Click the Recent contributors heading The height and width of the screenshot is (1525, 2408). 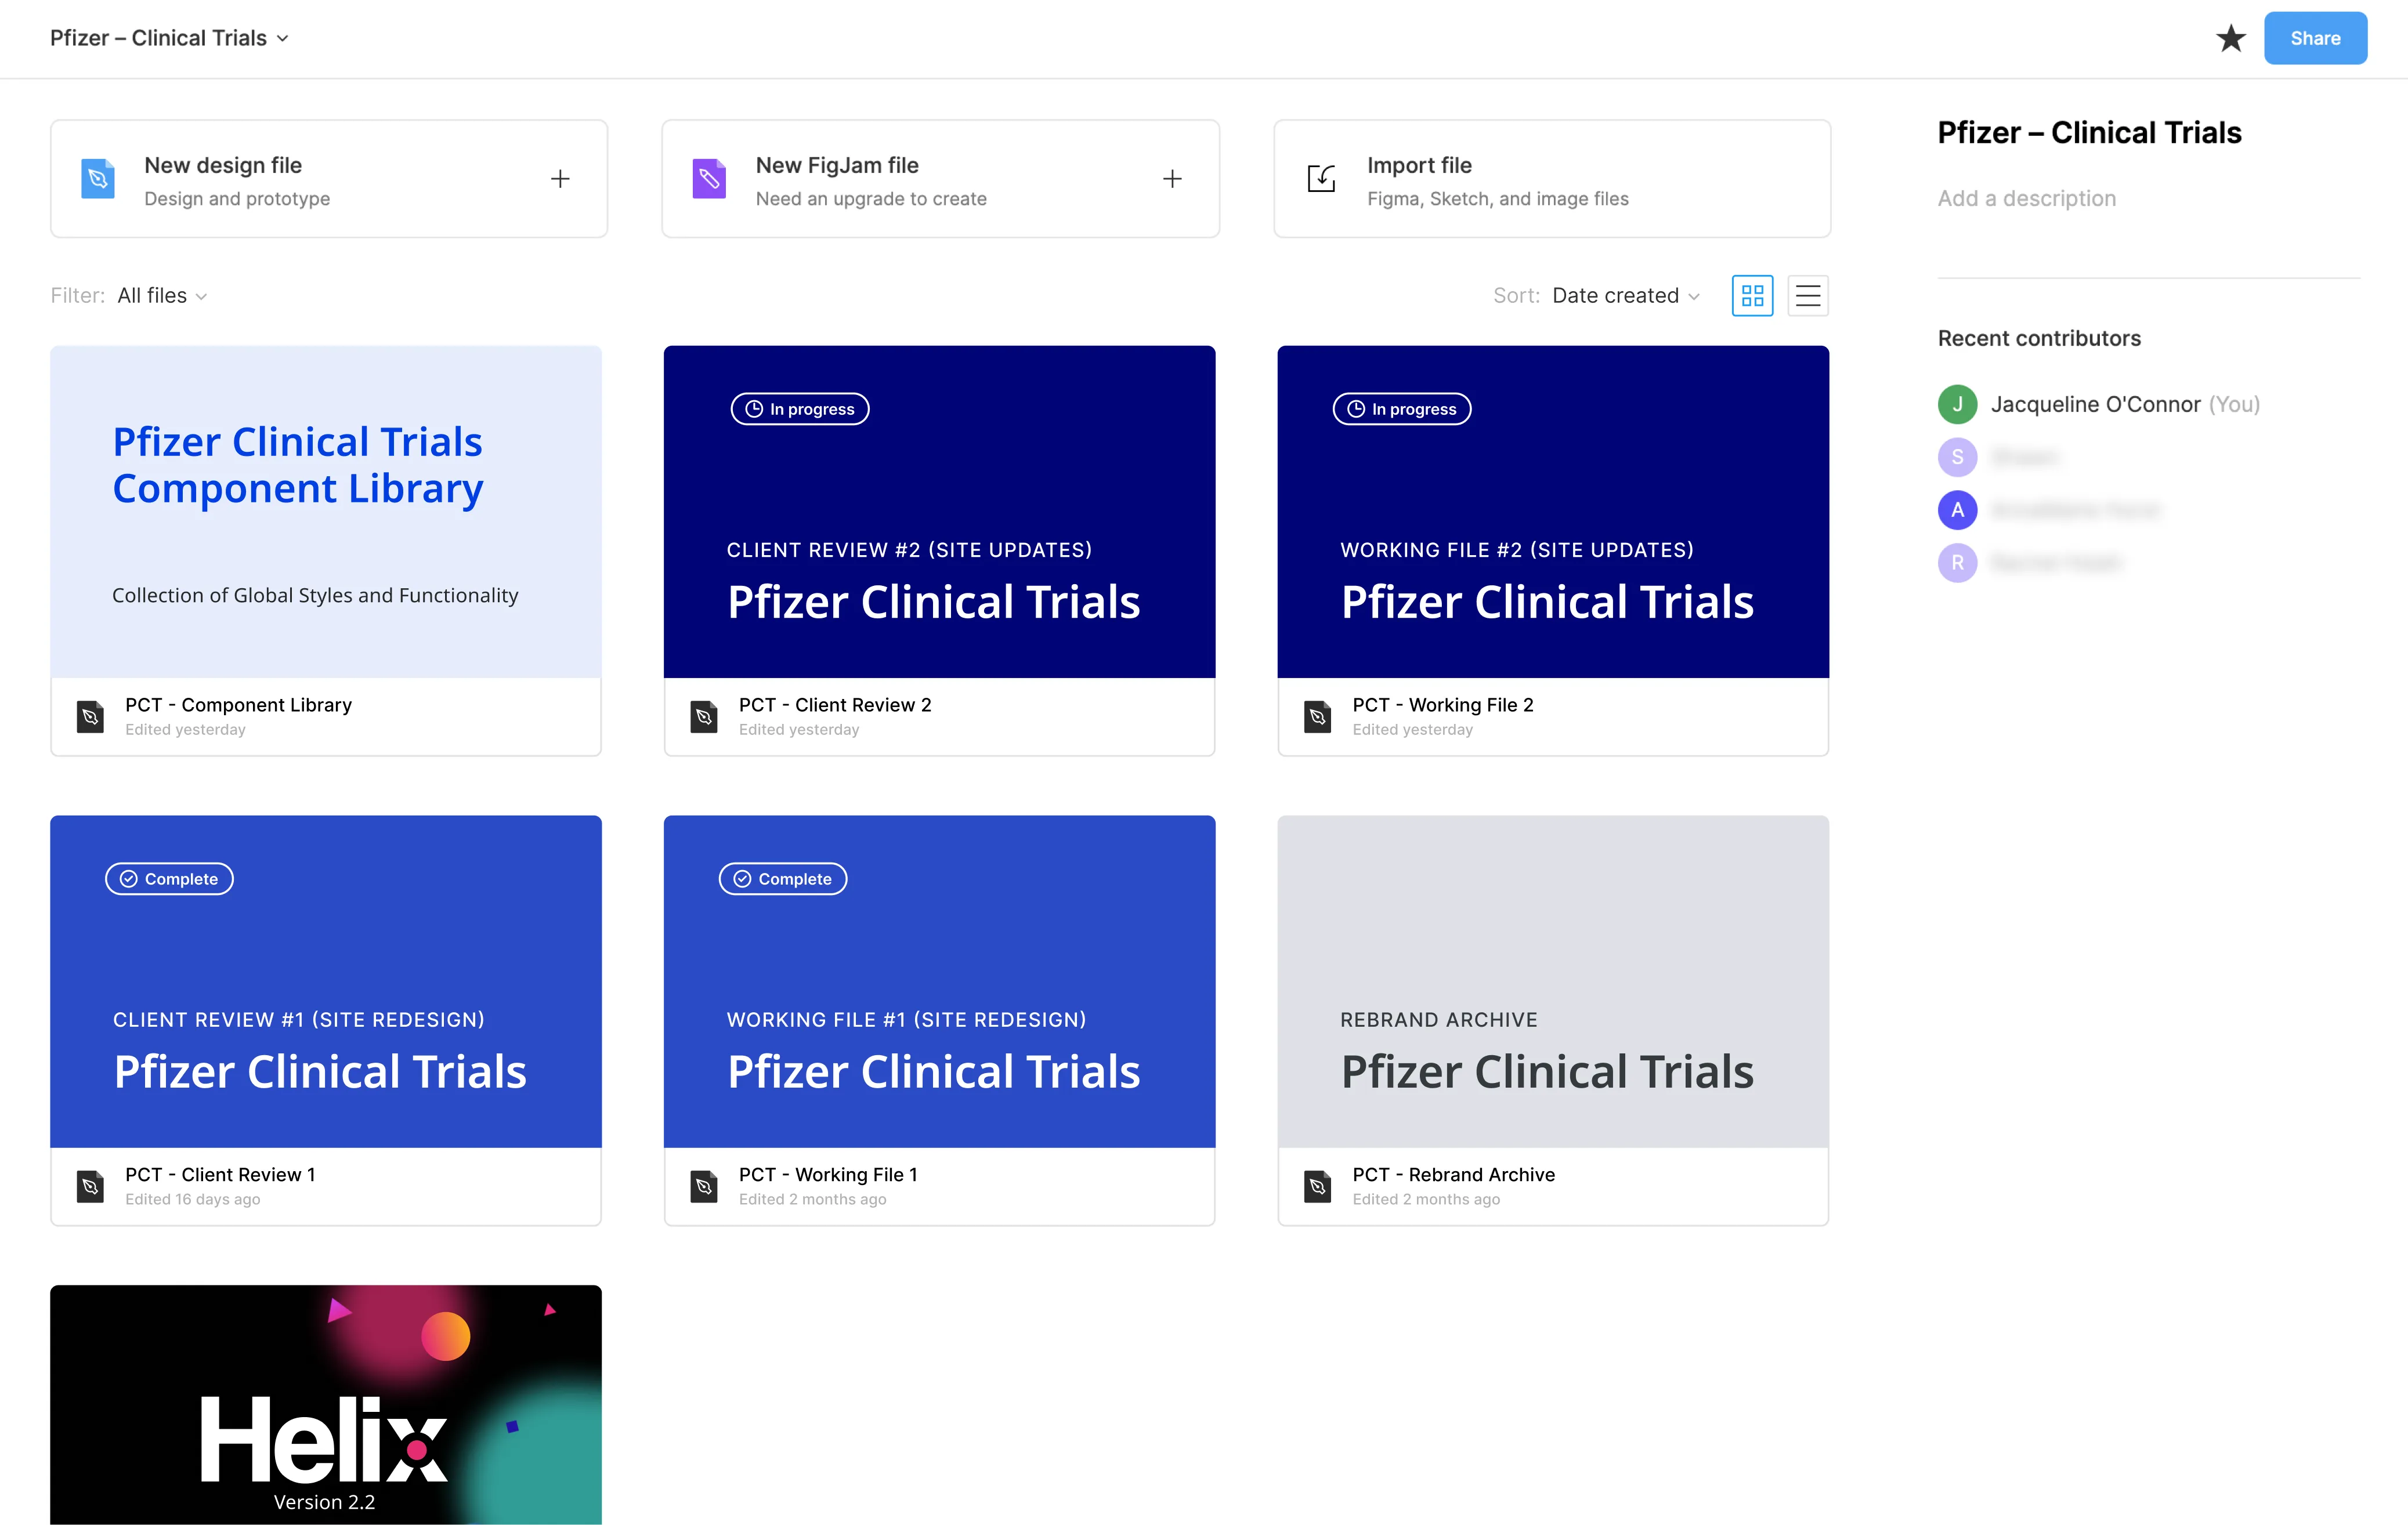pyautogui.click(x=2039, y=338)
